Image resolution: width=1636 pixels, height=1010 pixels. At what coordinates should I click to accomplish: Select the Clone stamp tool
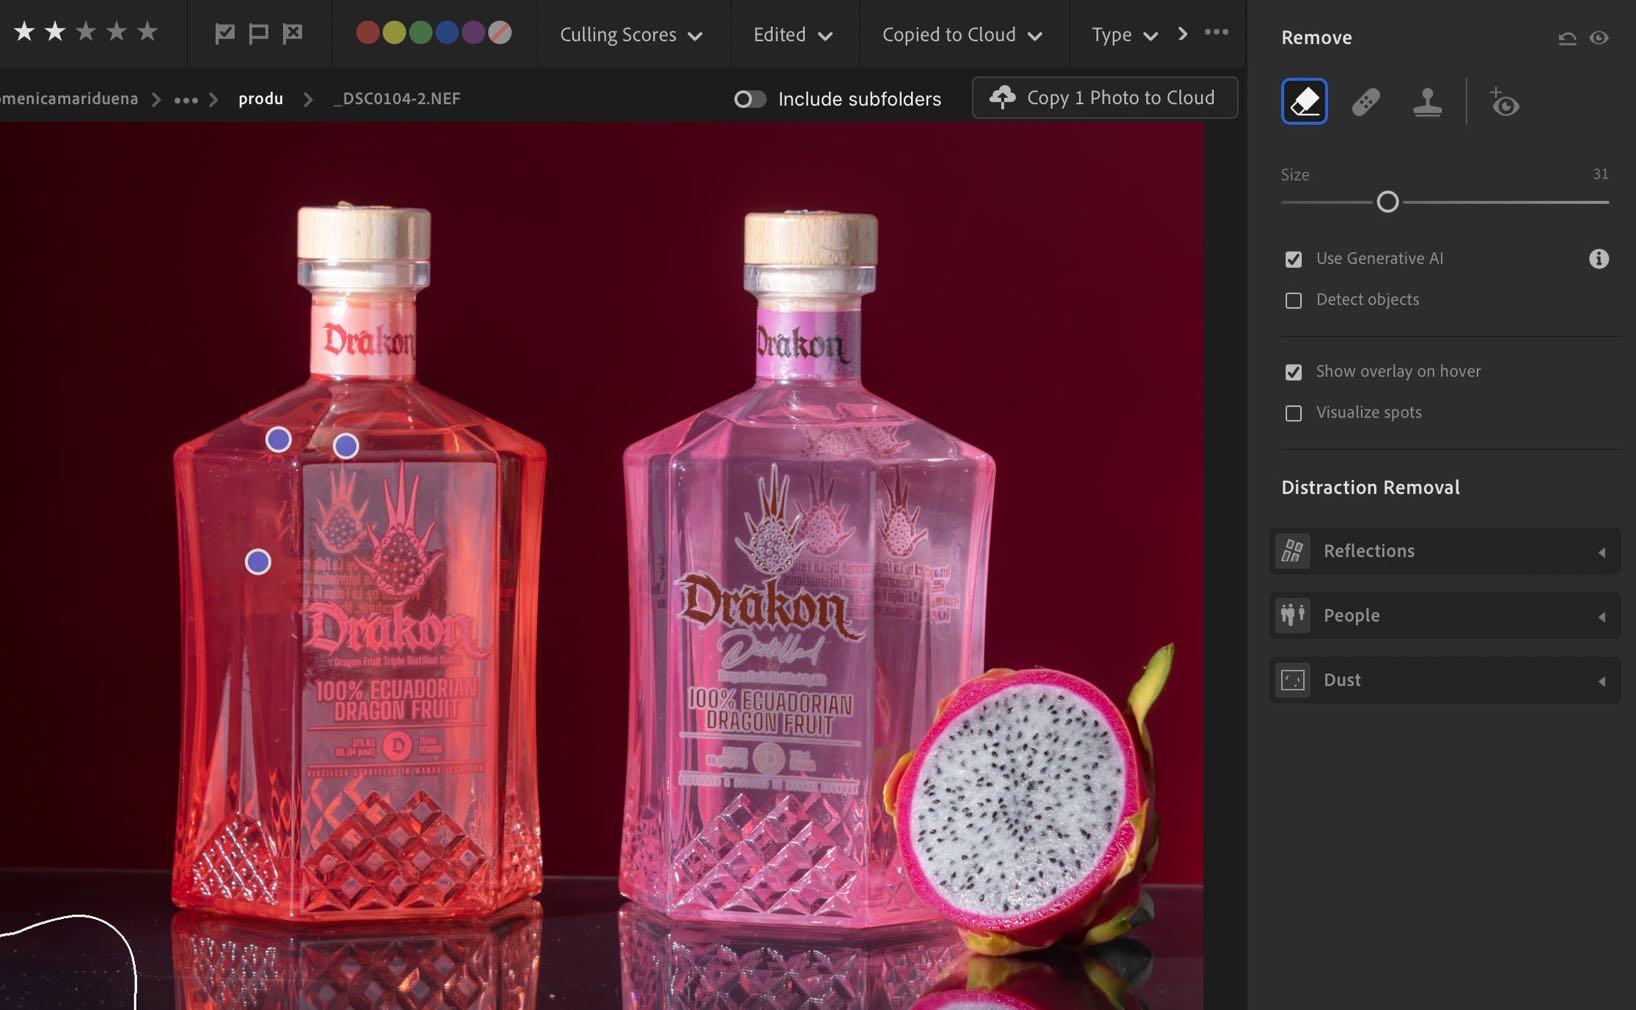(x=1427, y=102)
